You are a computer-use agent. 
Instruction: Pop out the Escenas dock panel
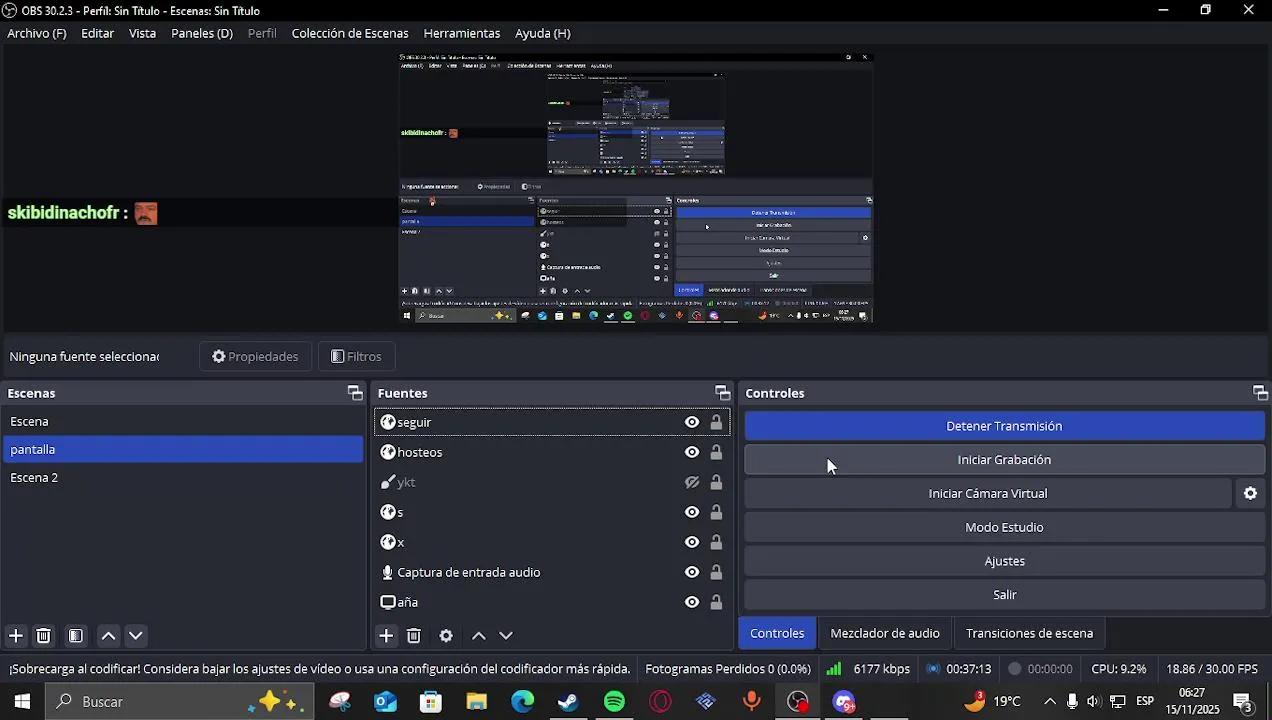[355, 393]
